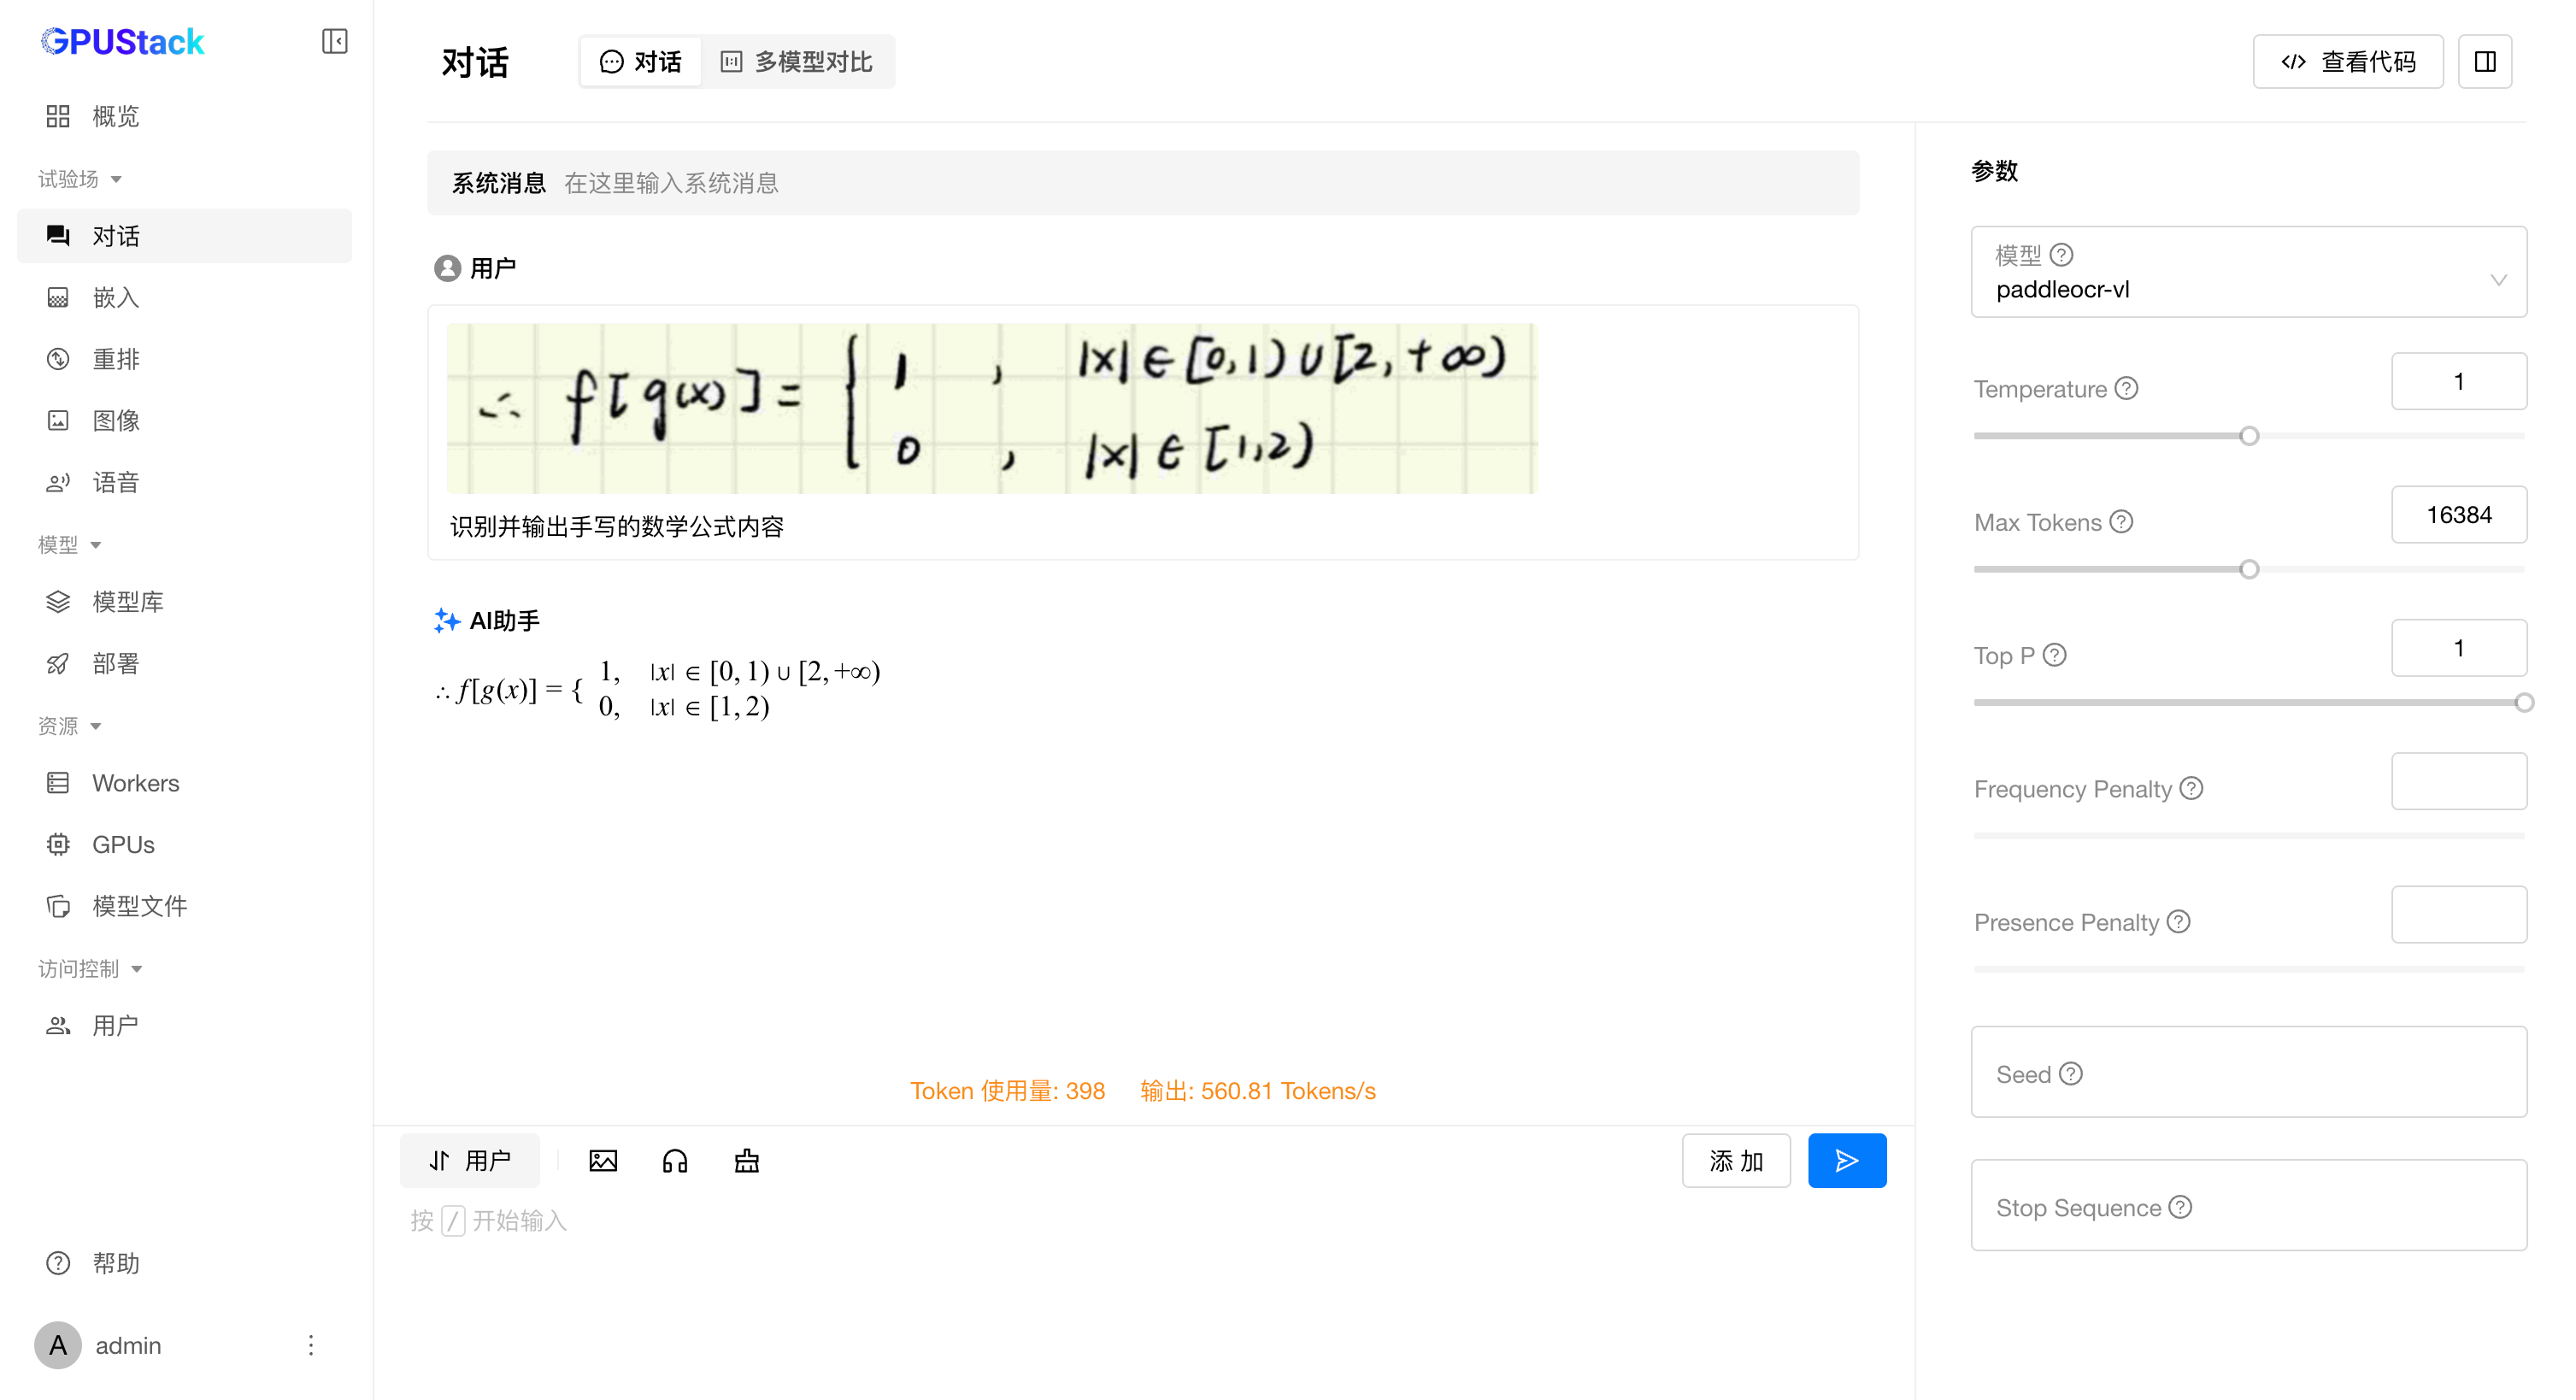Select the 对话 chat tab

[640, 61]
